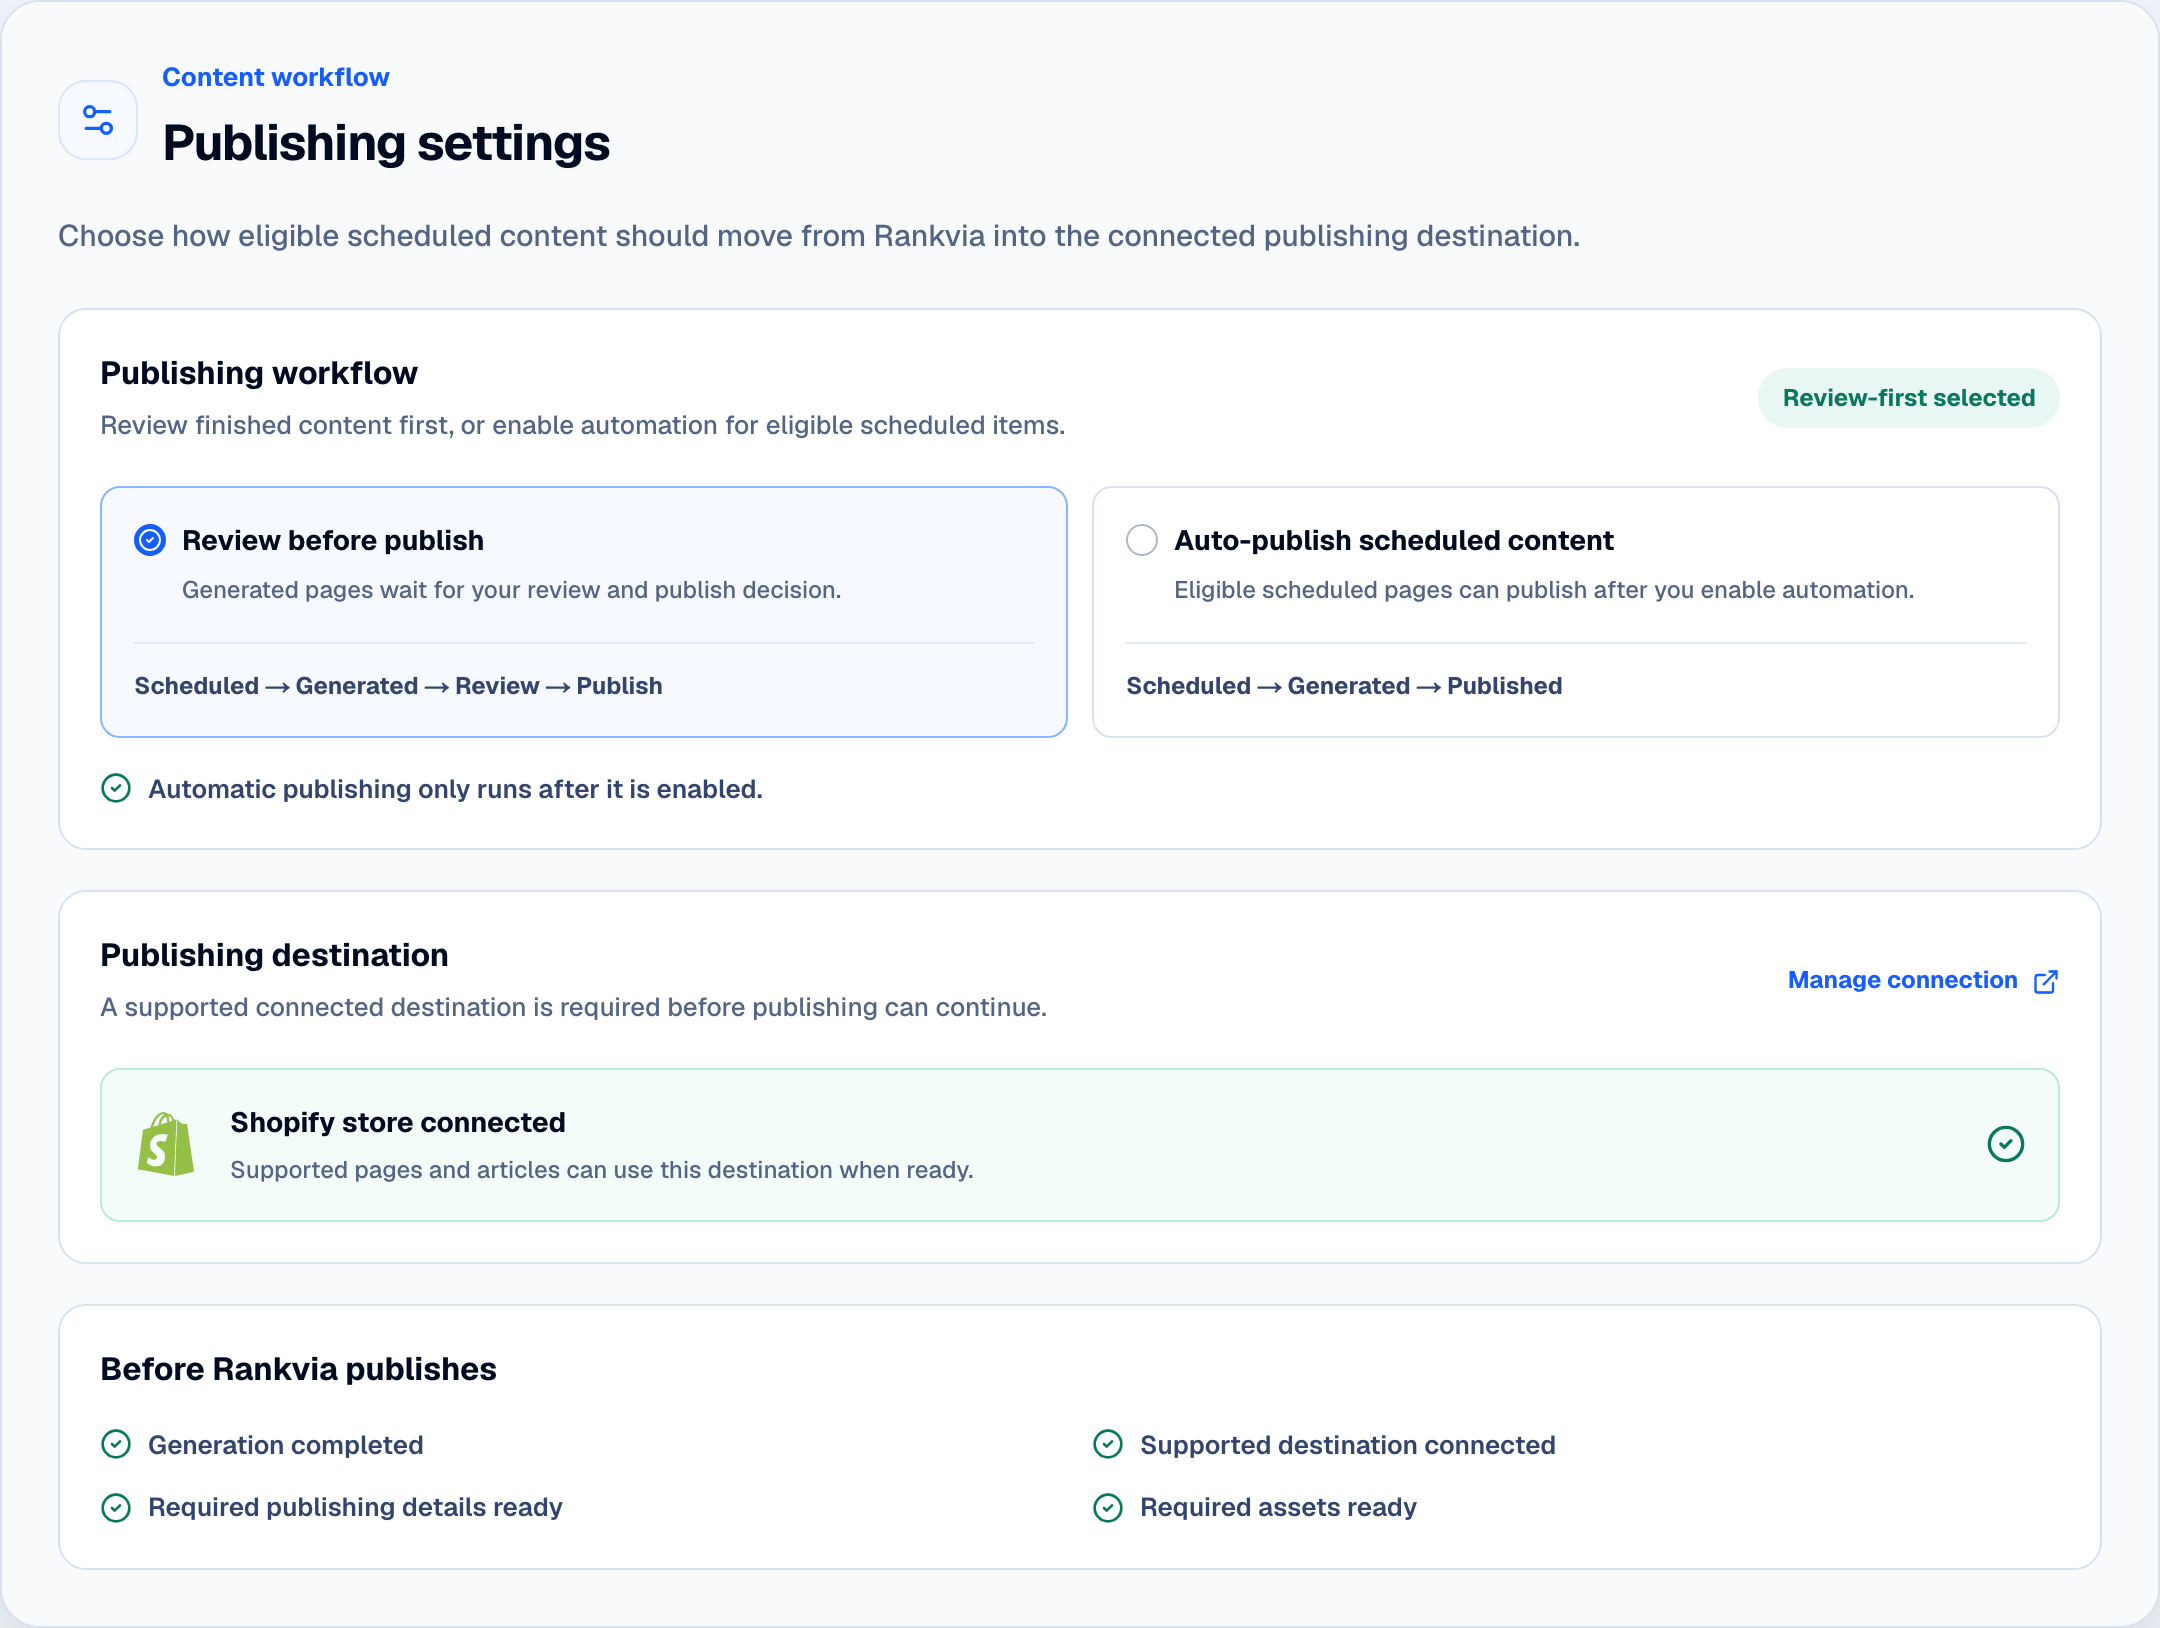Viewport: 2160px width, 1628px height.
Task: Click the 'Supported destination connected' label
Action: [x=1348, y=1445]
